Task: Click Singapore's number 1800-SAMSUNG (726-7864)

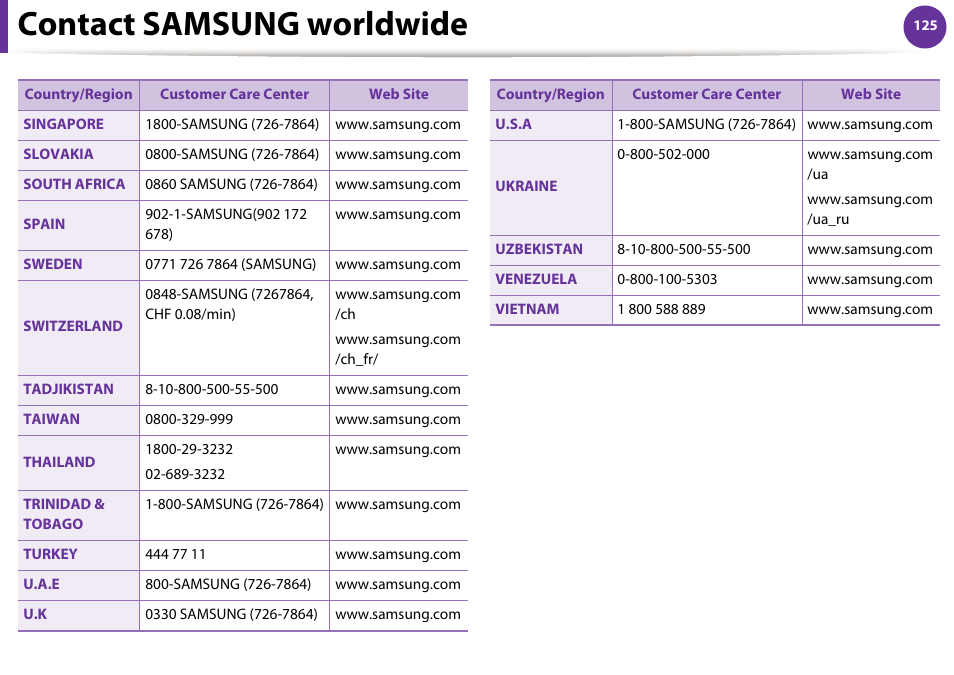Action: click(232, 124)
